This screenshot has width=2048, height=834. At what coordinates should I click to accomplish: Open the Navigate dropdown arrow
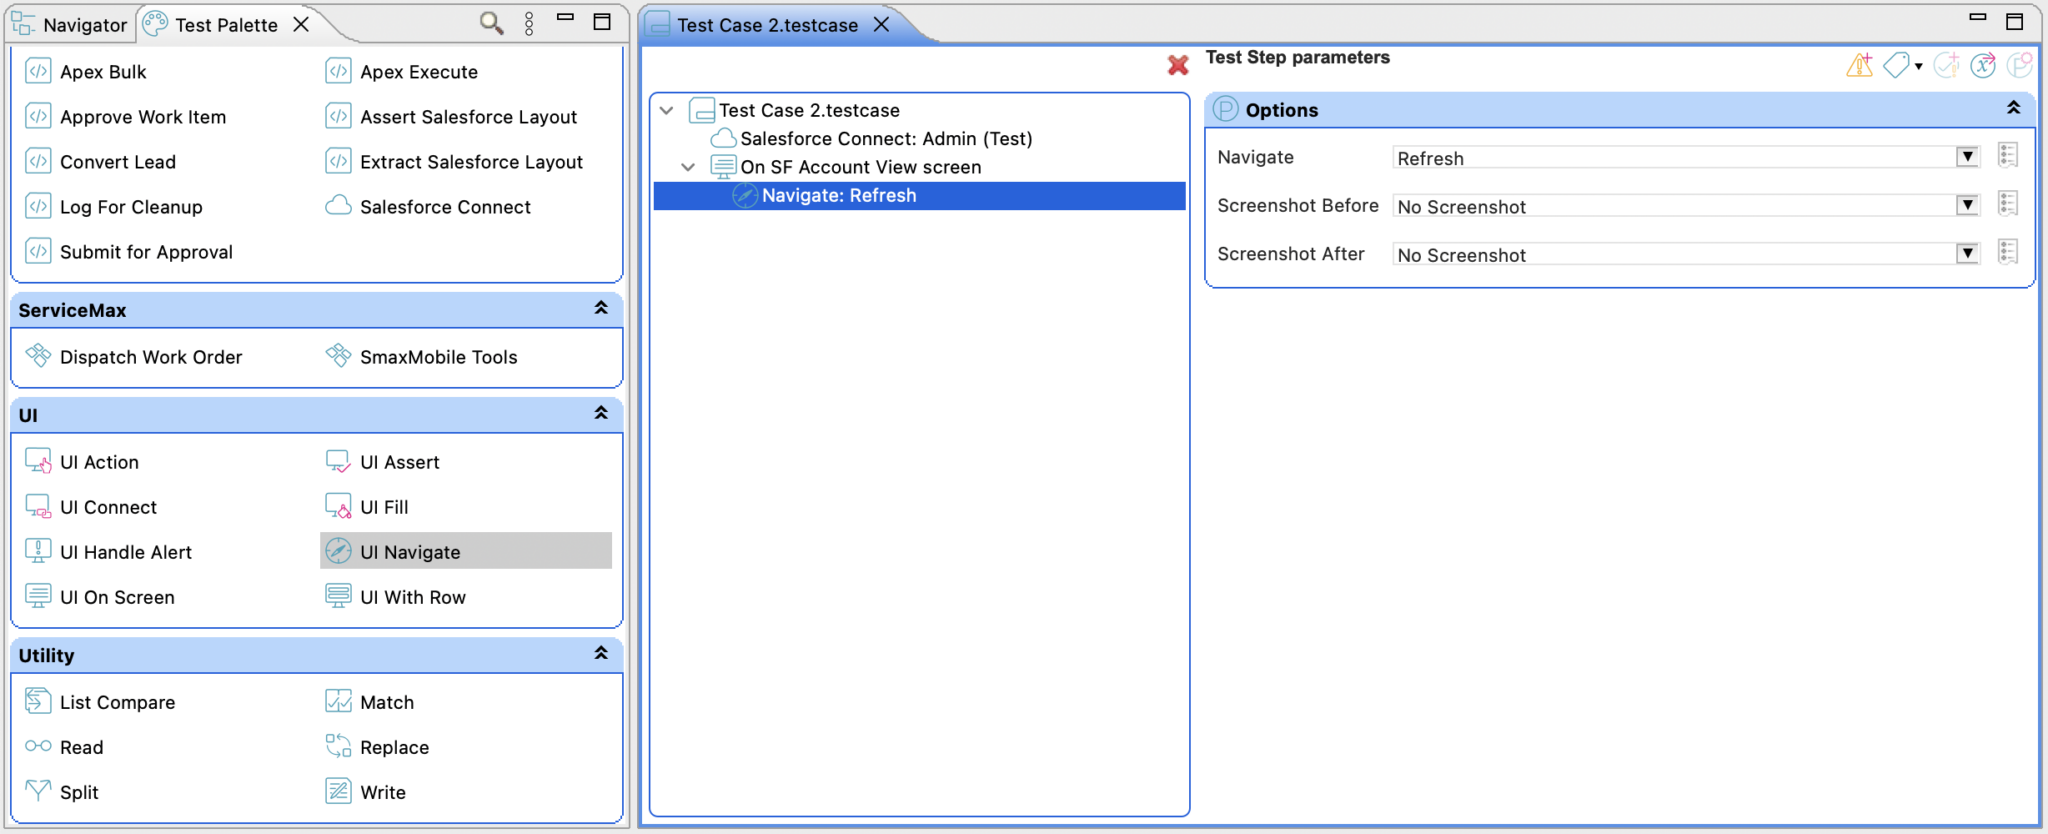[1967, 157]
